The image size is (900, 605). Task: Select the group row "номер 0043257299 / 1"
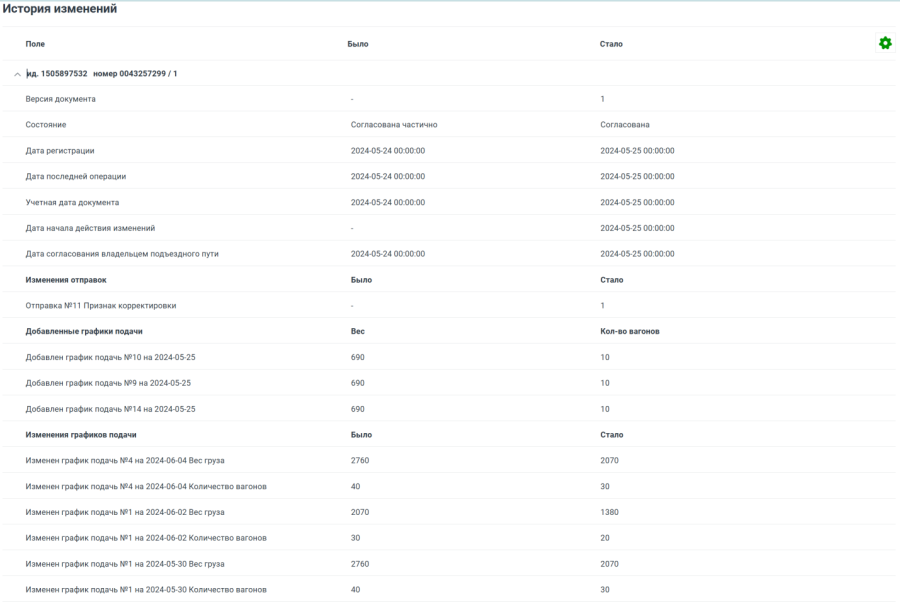(x=135, y=74)
